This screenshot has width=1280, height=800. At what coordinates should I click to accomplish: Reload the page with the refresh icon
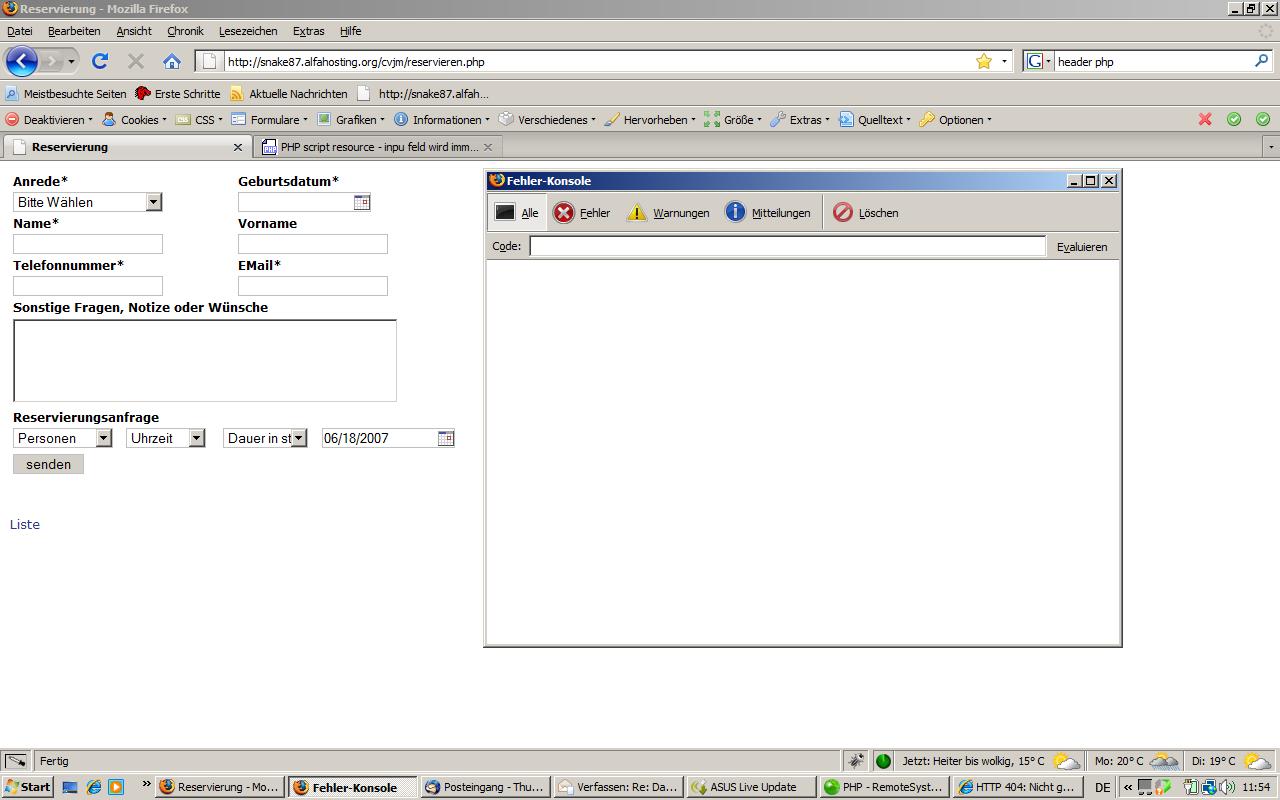click(x=100, y=61)
